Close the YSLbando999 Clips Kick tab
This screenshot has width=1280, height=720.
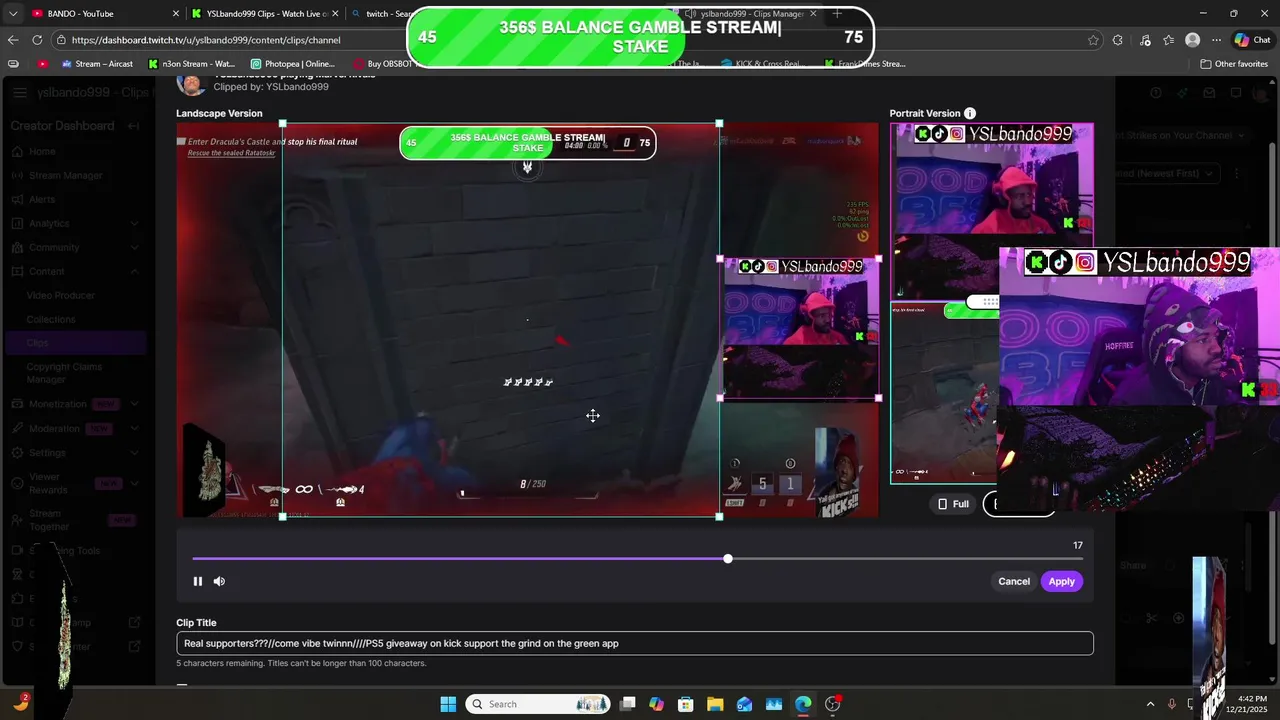pos(335,14)
